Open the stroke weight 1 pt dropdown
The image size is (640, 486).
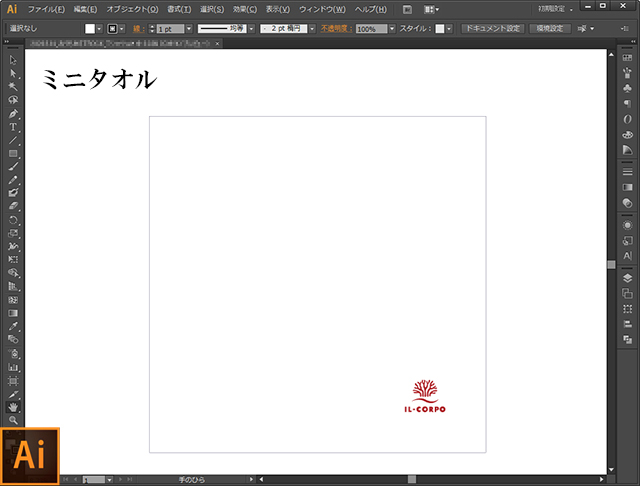[187, 29]
